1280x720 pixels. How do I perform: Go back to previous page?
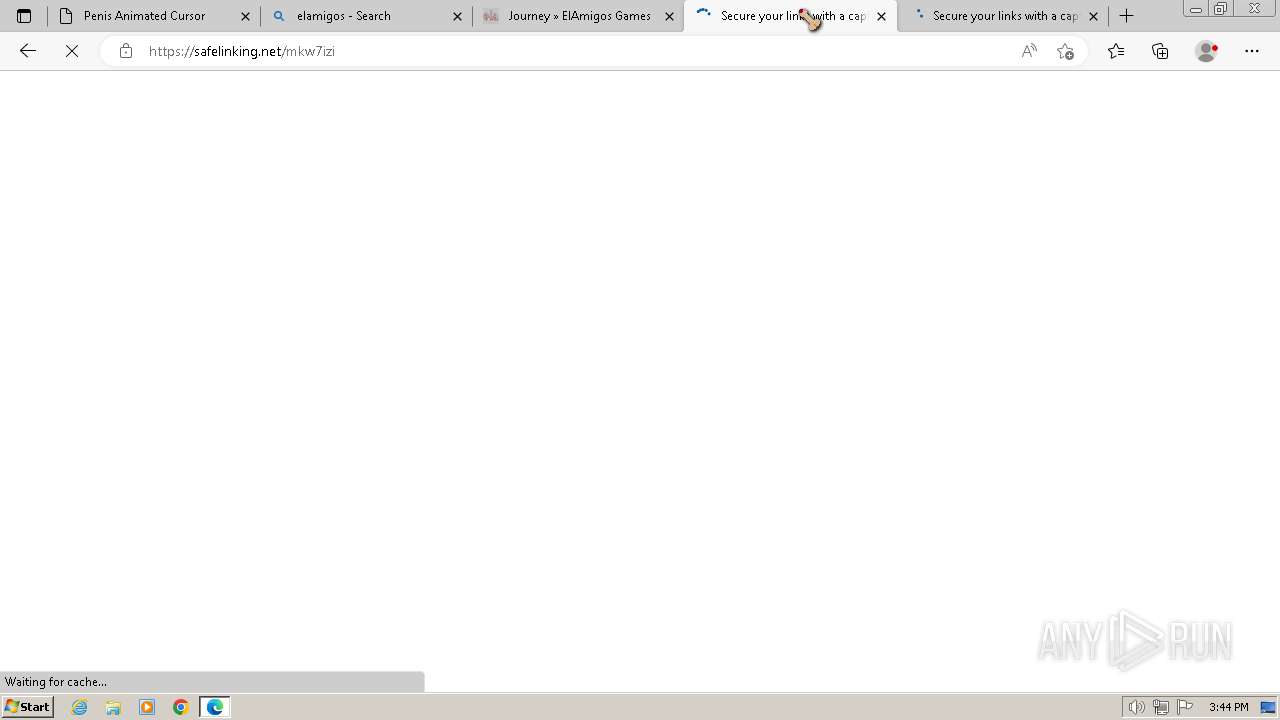(x=28, y=51)
